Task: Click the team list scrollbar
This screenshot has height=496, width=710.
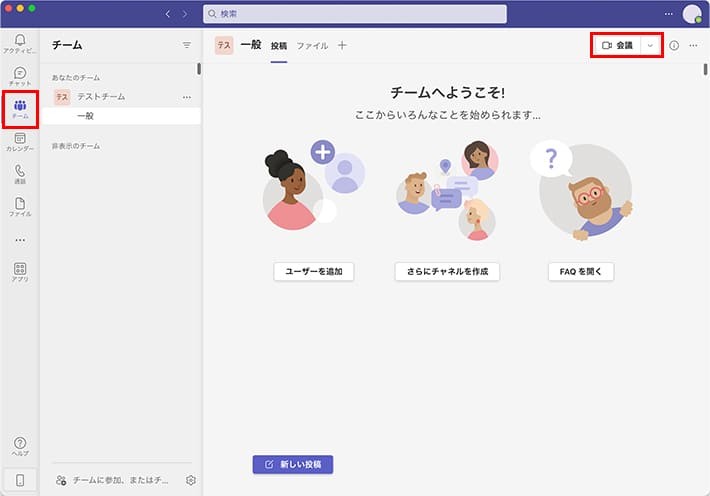Action: click(x=199, y=69)
